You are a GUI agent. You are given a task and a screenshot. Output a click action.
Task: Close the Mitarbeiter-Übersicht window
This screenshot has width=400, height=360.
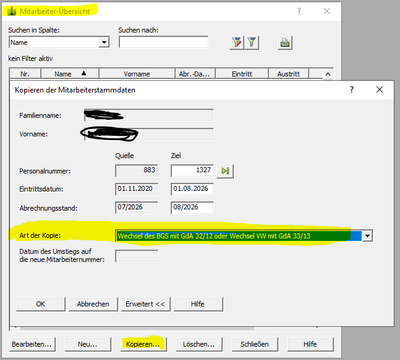pyautogui.click(x=327, y=11)
